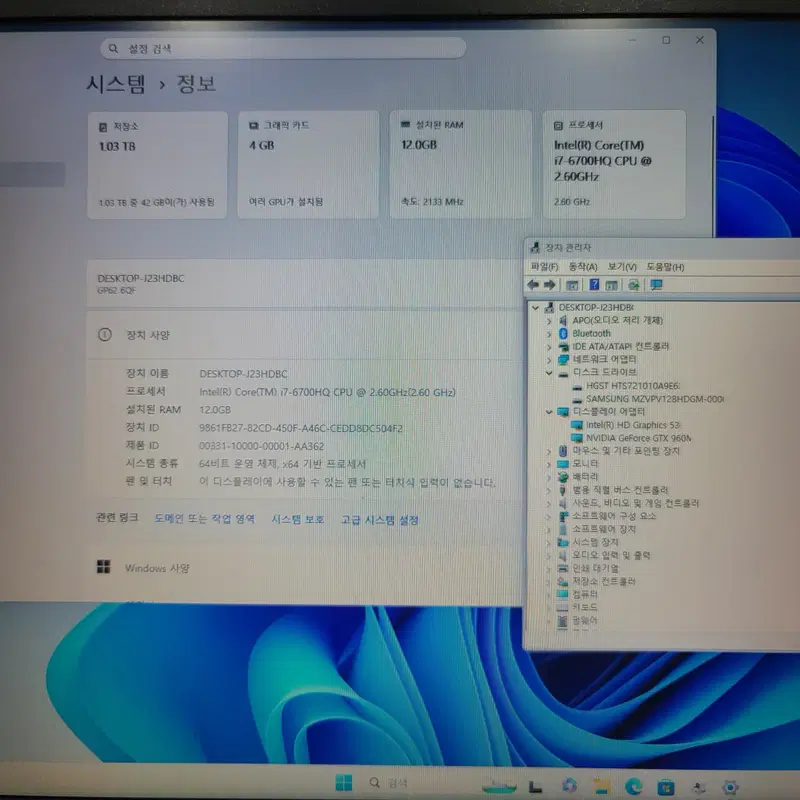Click the 마우스 및 기타 포인팅 장치 mouse icon

pos(563,451)
